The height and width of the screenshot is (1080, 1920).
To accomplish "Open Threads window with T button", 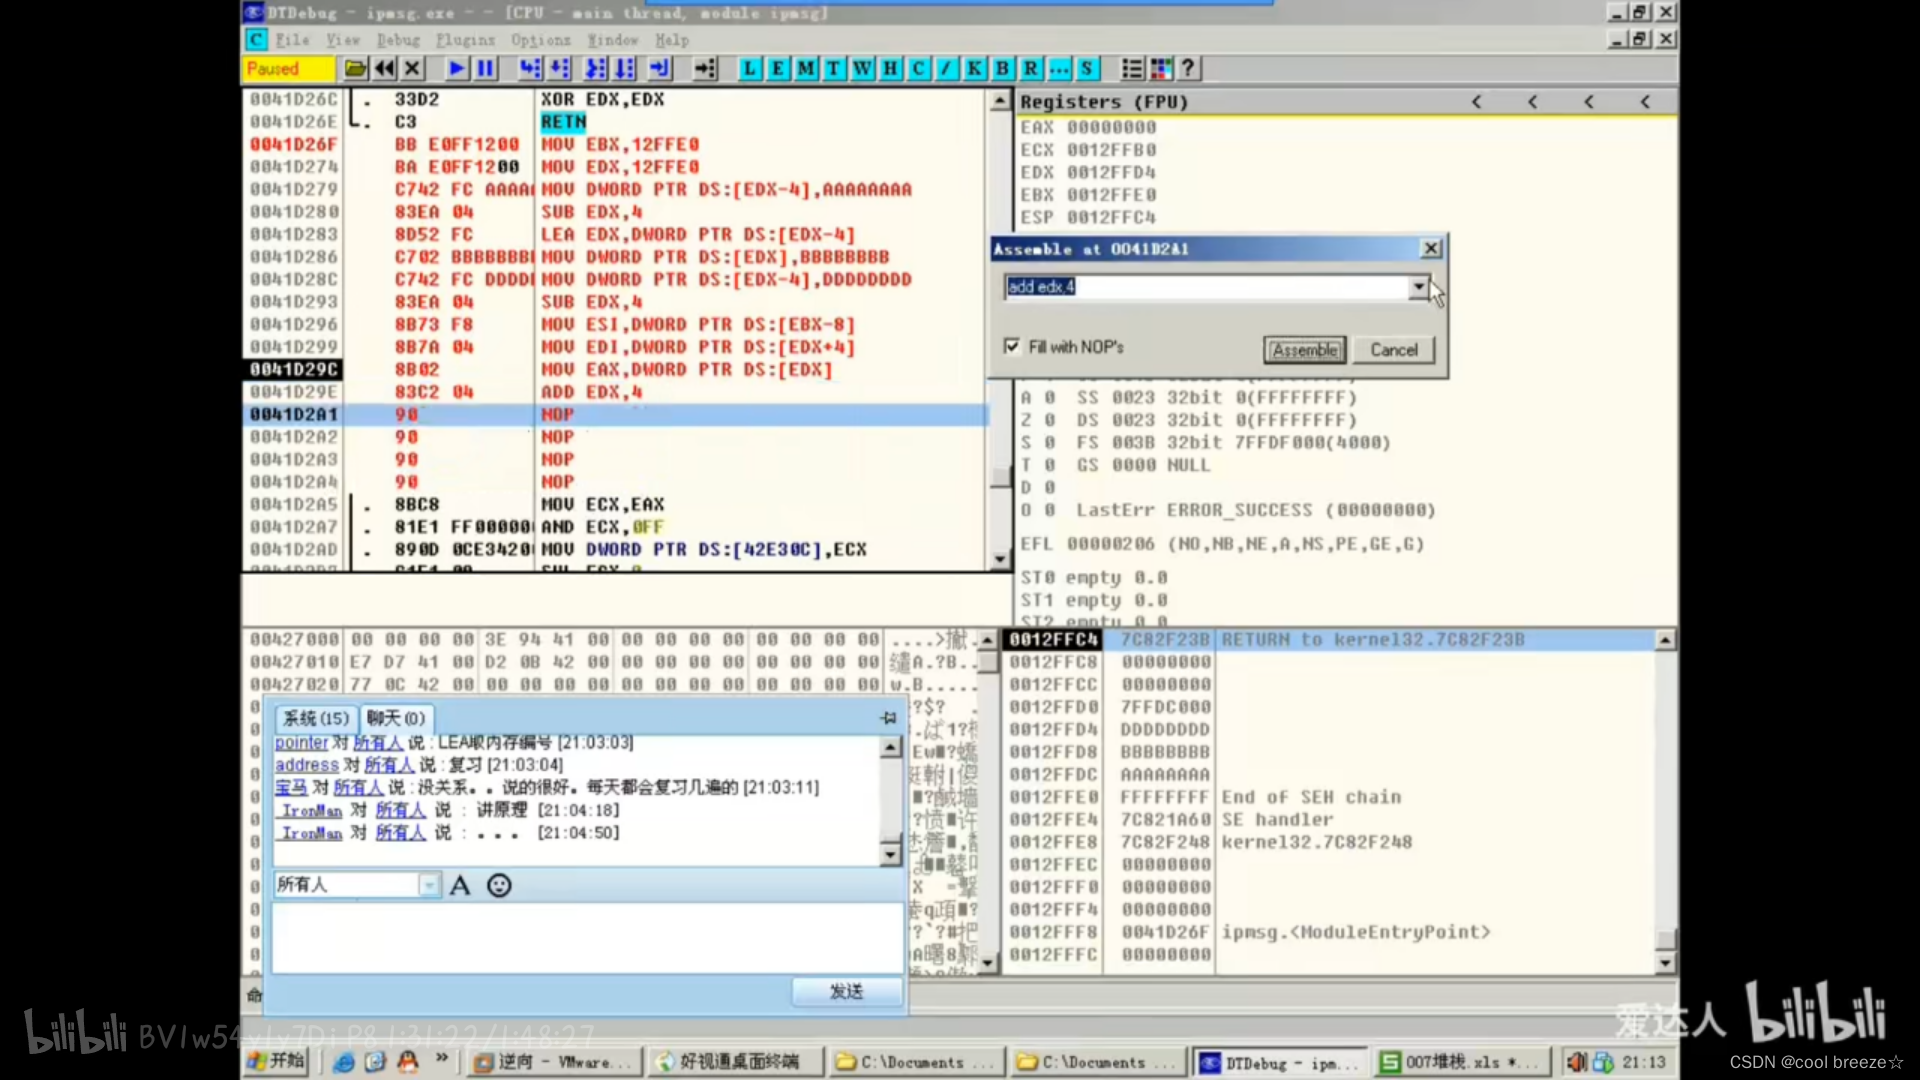I will click(833, 68).
